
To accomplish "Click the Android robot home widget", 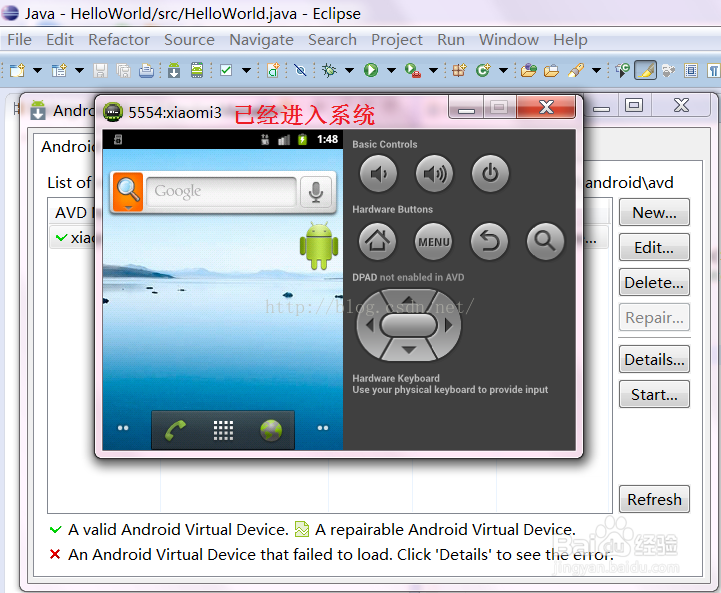I will tap(319, 246).
